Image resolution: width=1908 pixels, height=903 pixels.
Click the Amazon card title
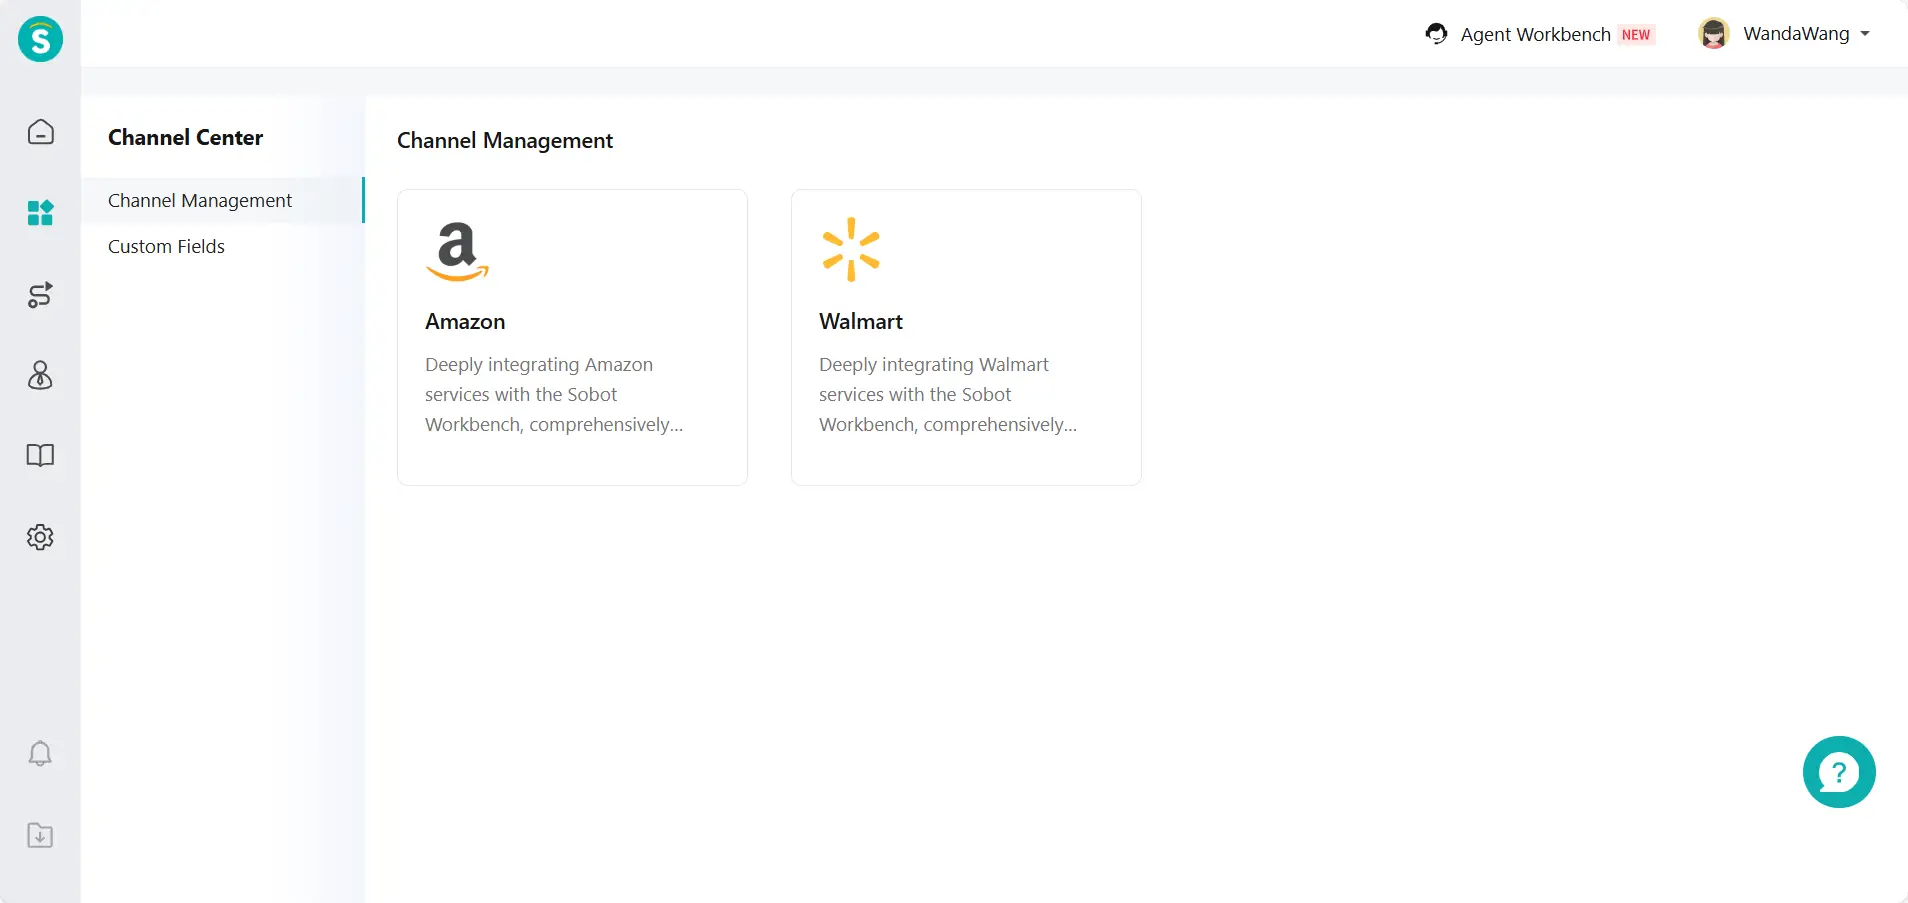coord(465,321)
